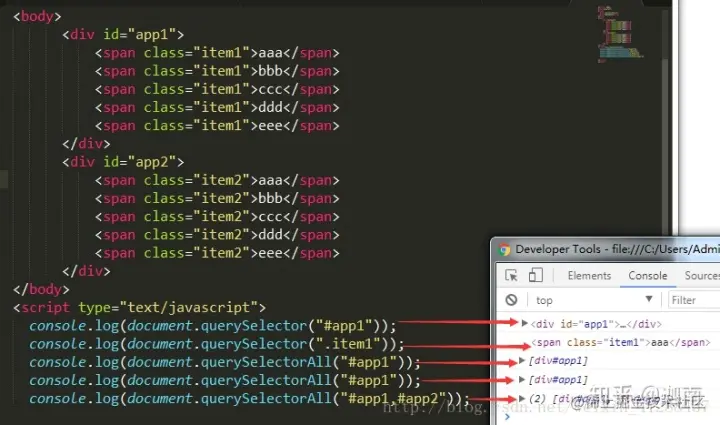Screen dimensions: 720x425
Task: Click the script type="text/javascript" line
Action: [x=139, y=308]
